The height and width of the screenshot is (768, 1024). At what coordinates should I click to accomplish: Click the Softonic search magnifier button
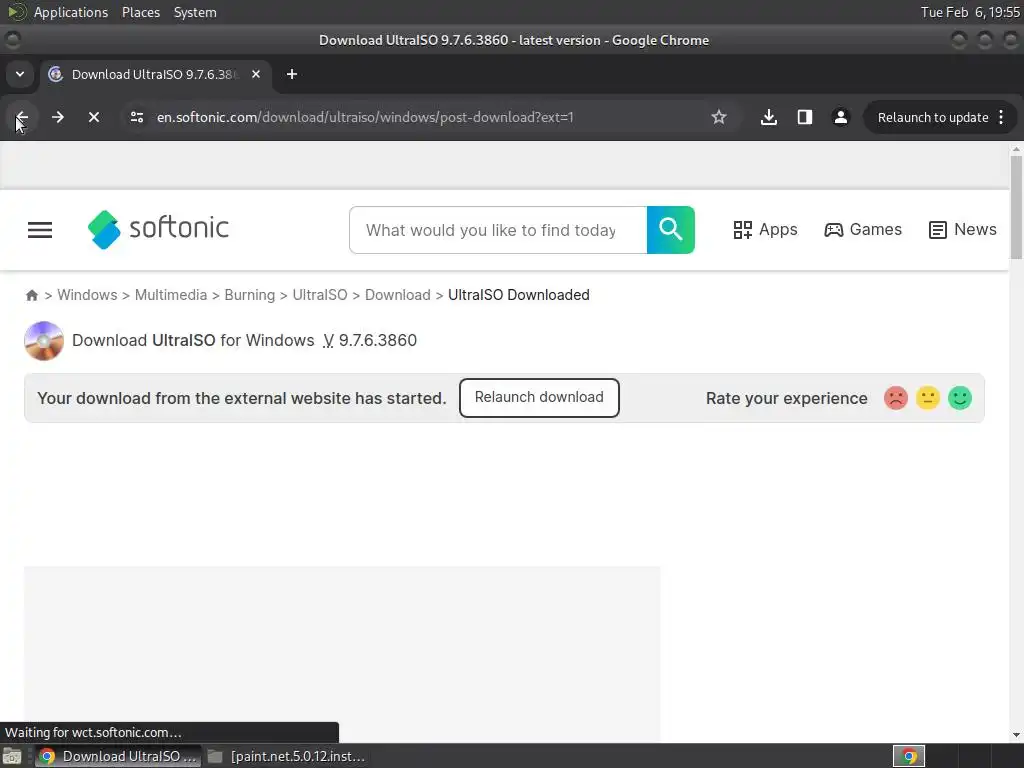(x=671, y=230)
